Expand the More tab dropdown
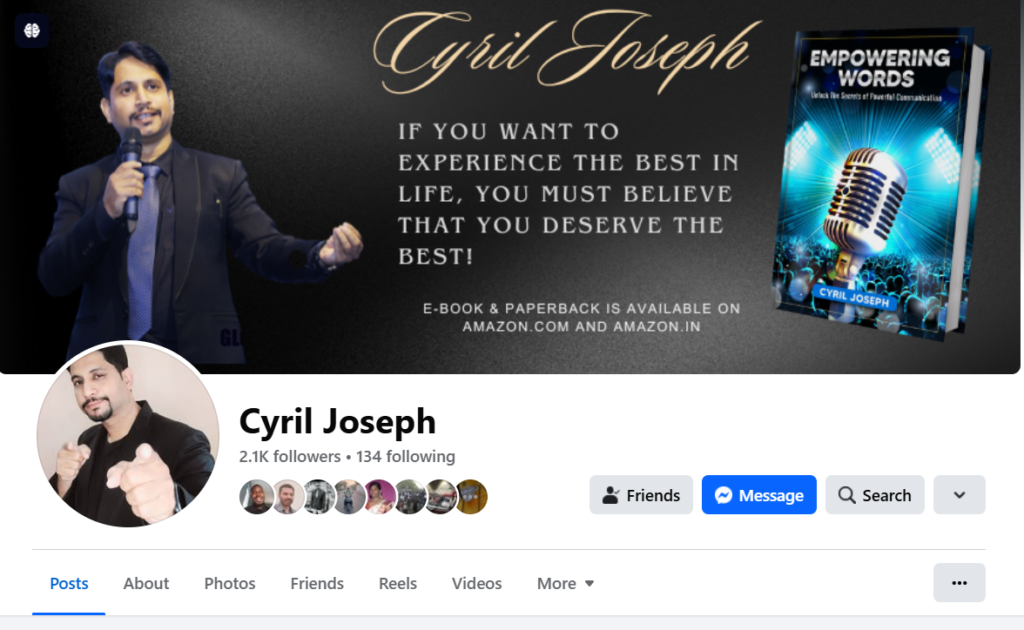Image resolution: width=1024 pixels, height=630 pixels. coord(565,583)
